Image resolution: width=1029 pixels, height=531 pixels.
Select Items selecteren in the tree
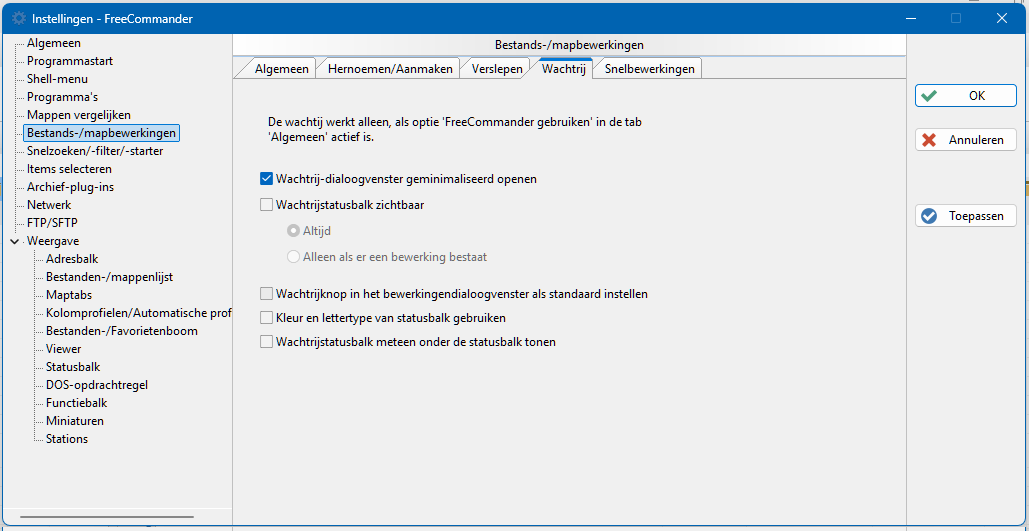tap(69, 169)
